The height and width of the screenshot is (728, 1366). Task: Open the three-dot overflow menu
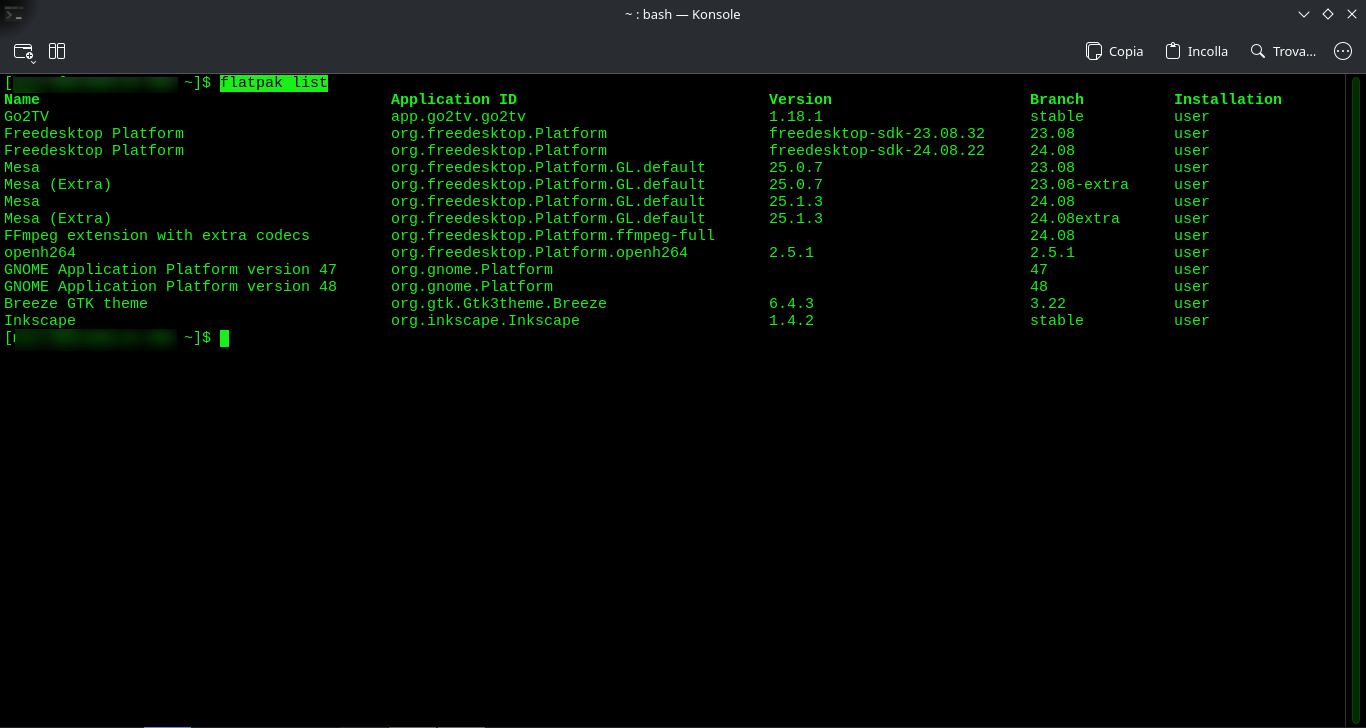[1343, 51]
